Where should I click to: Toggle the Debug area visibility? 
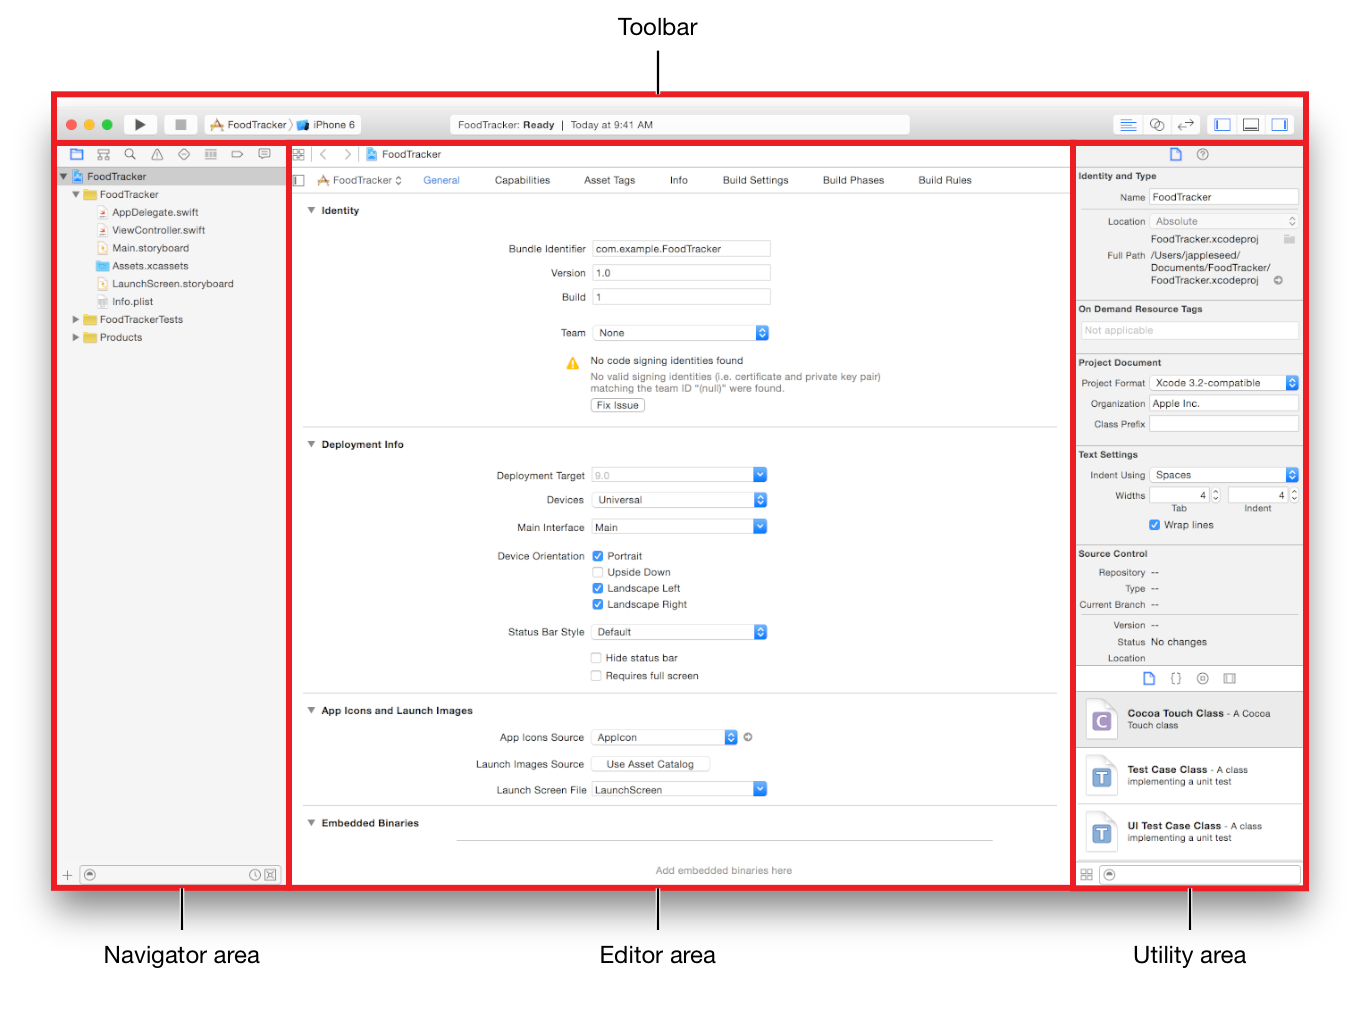[1251, 125]
